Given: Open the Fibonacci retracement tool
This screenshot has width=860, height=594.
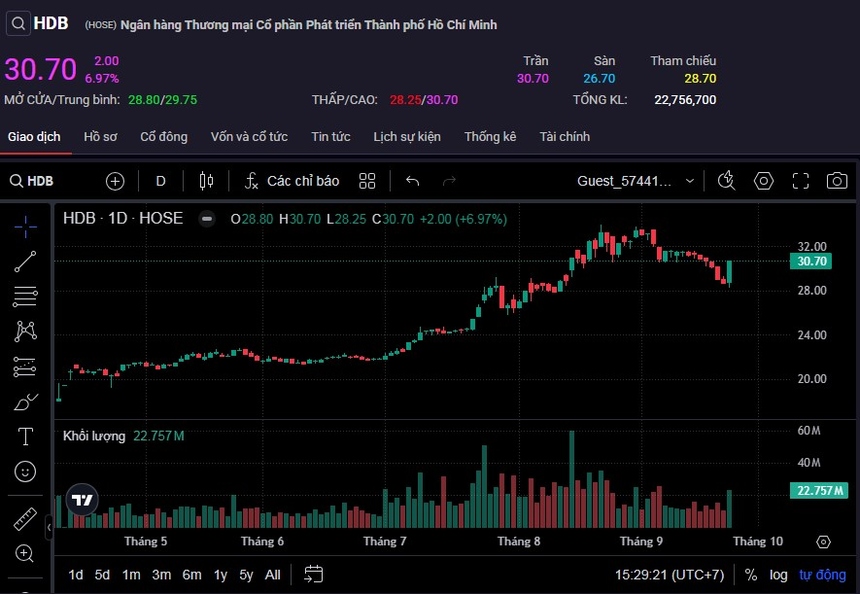Looking at the screenshot, I should (x=25, y=296).
